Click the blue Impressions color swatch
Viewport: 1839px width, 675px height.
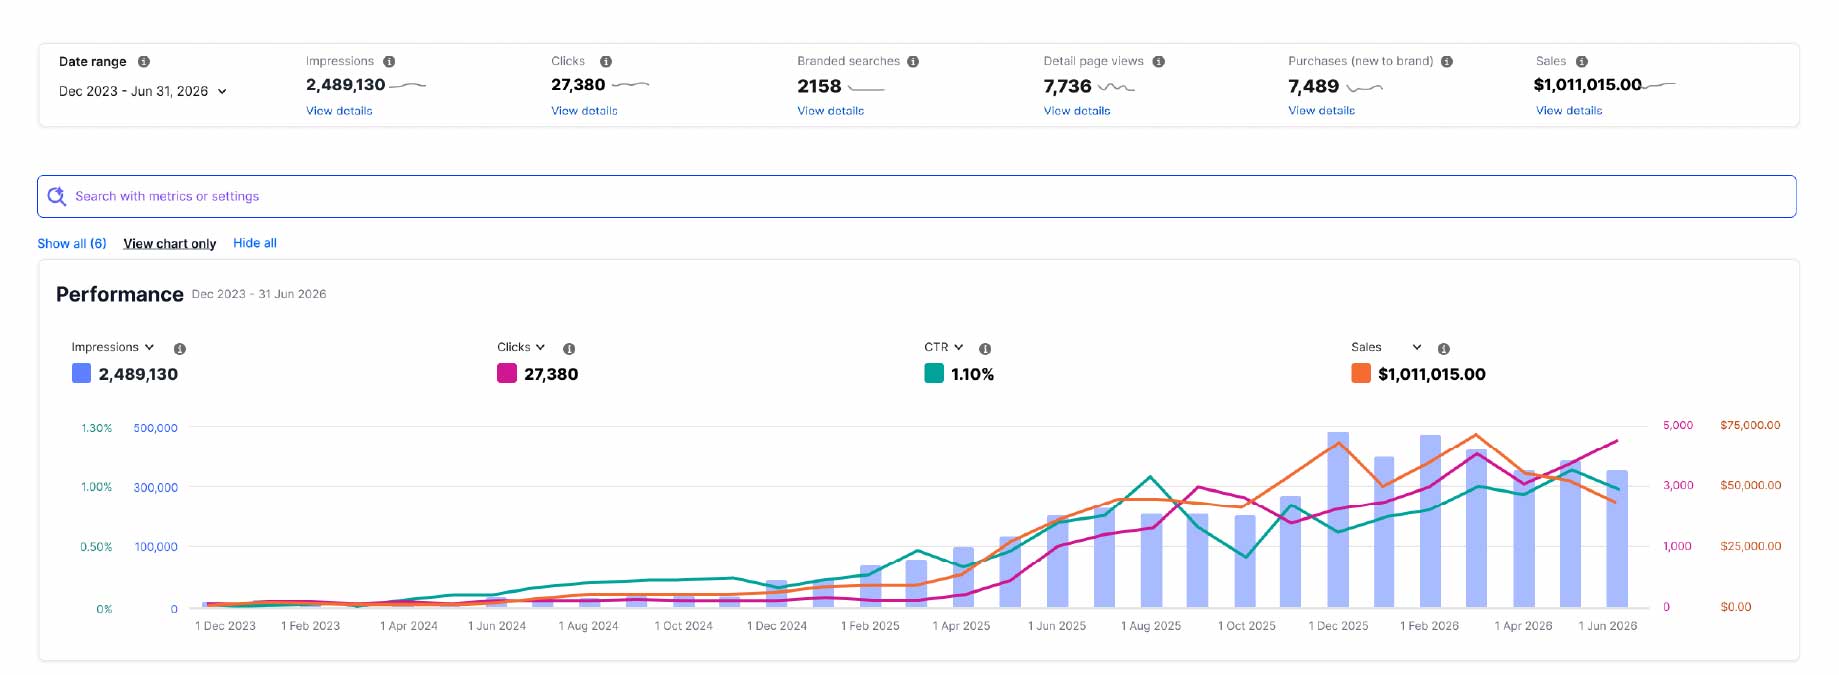(x=82, y=373)
